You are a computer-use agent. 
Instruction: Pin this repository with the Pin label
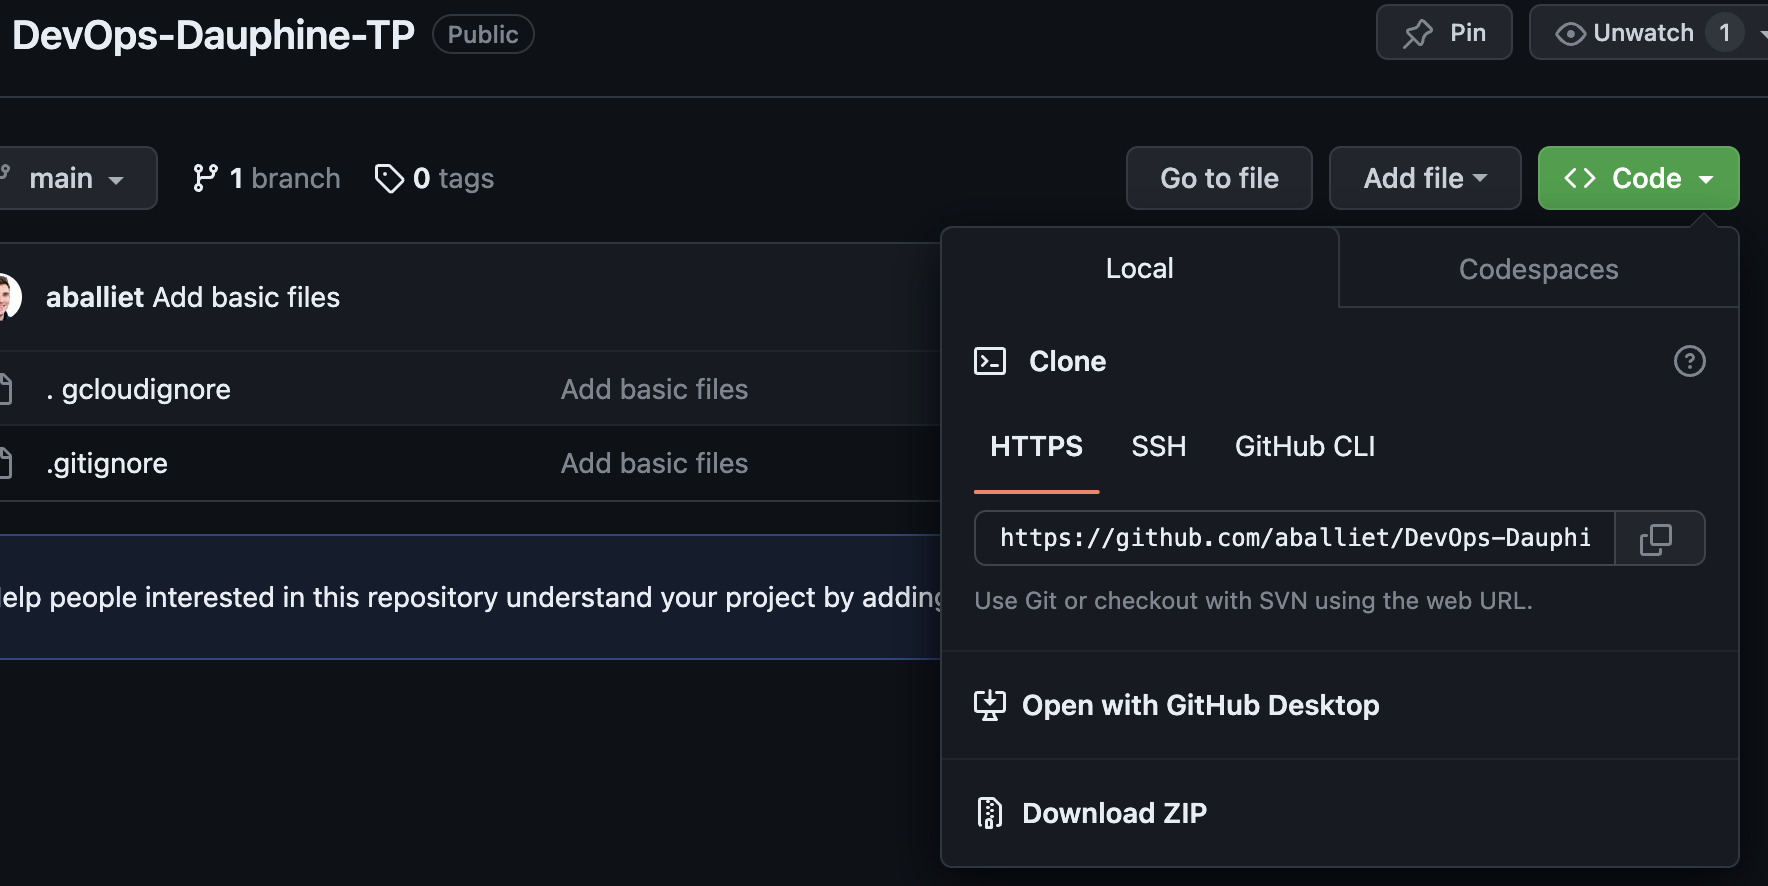tap(1468, 33)
